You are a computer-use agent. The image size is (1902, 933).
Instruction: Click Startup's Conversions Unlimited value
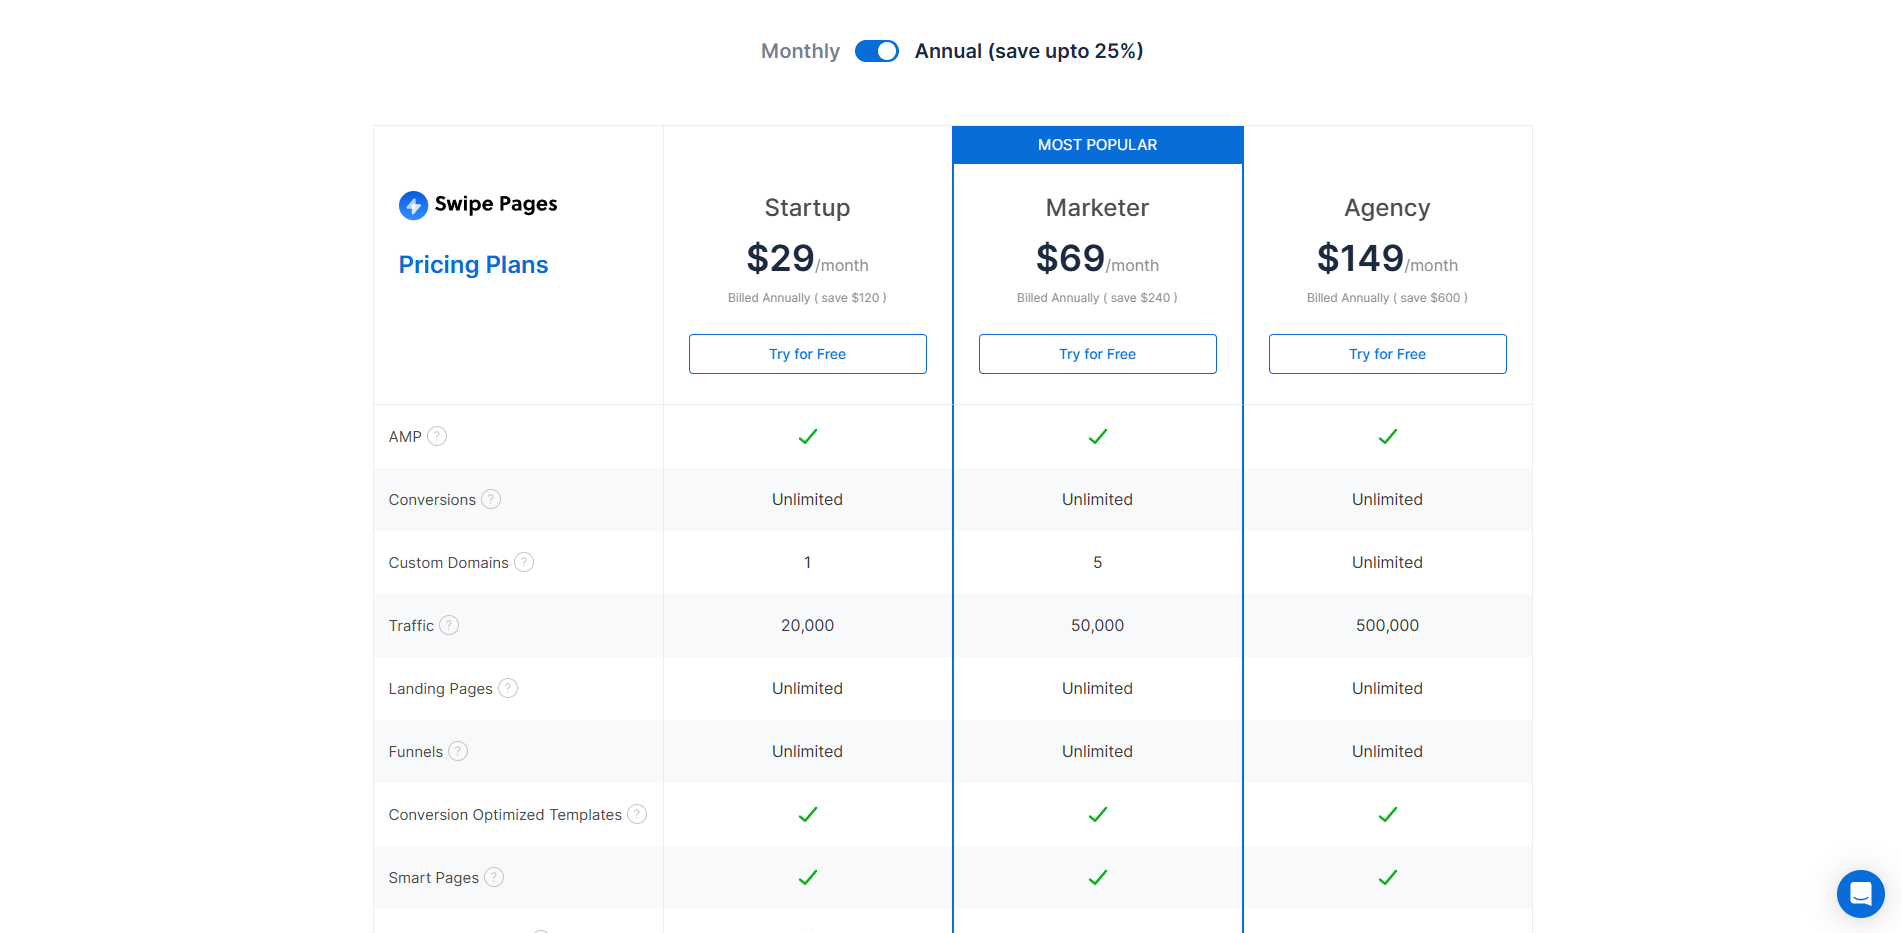click(x=807, y=500)
